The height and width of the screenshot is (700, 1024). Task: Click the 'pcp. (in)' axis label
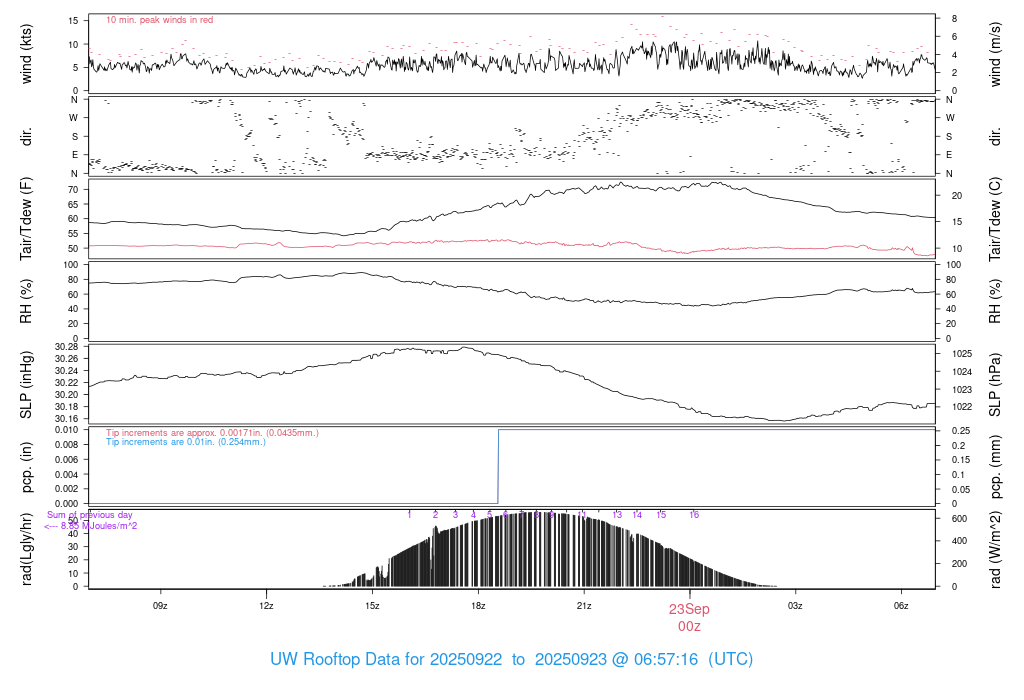tap(26, 467)
